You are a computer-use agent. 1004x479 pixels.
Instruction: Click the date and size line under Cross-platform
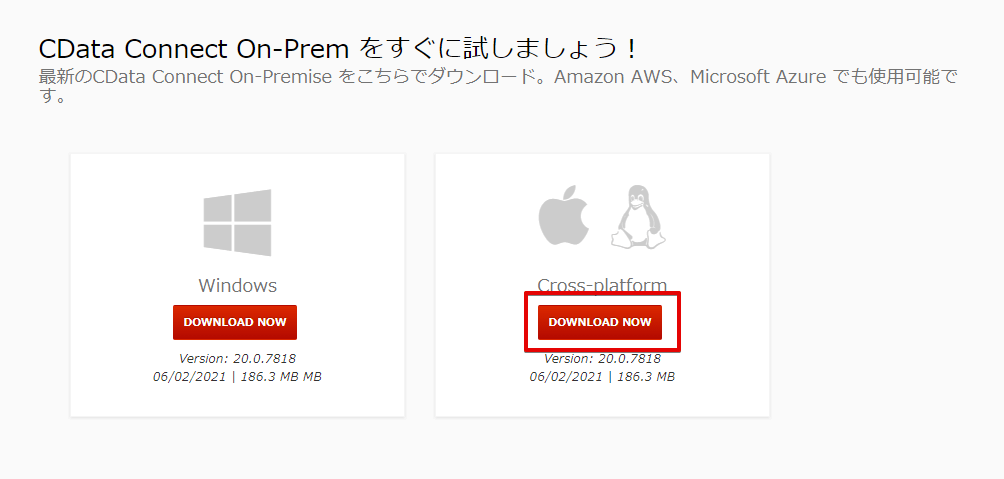coord(602,376)
